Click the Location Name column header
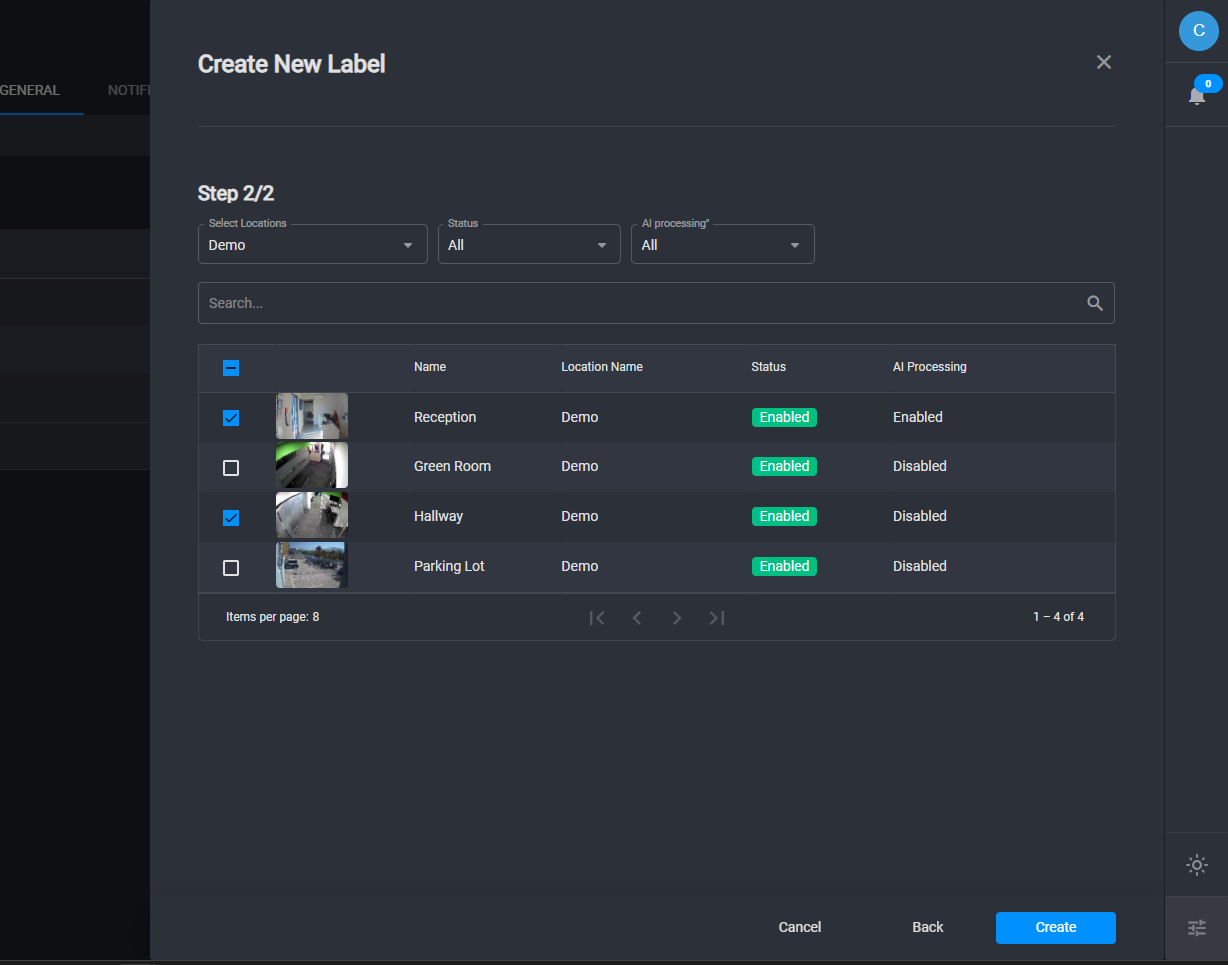This screenshot has width=1228, height=965. pos(602,367)
